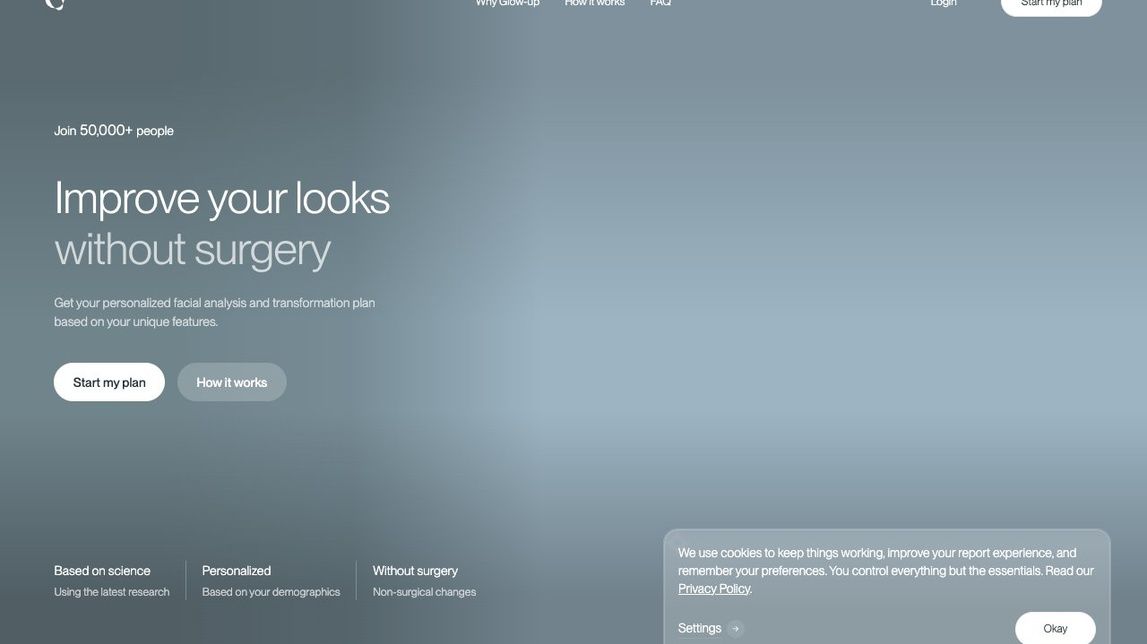The image size is (1147, 644).
Task: Click the 'Using the latest research' text
Action: click(112, 592)
